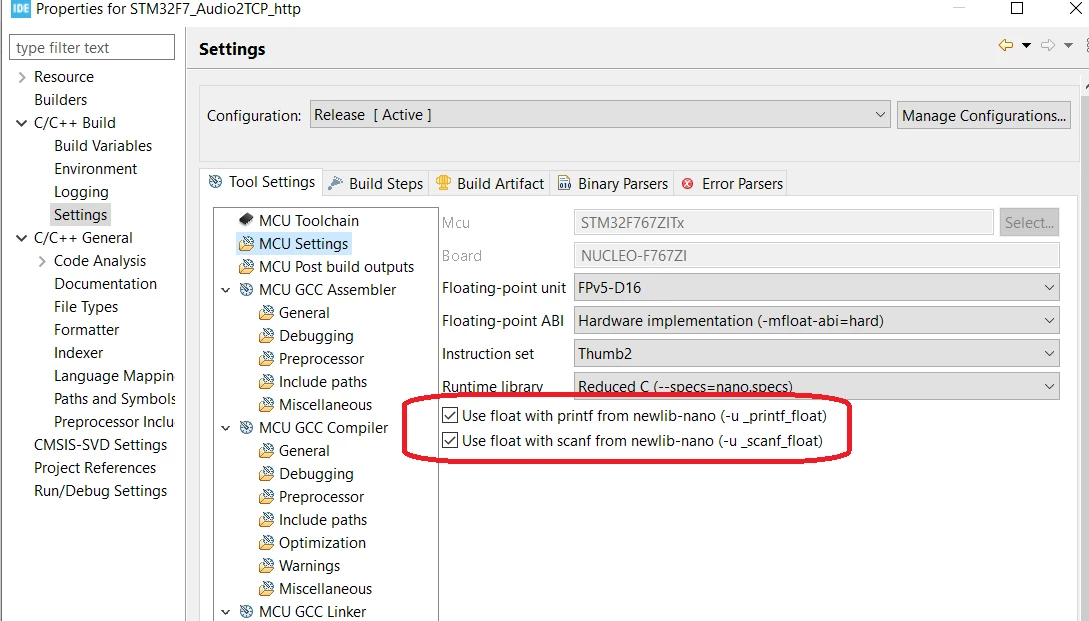Switch to the Build Steps tab
The width and height of the screenshot is (1089, 621).
pos(376,183)
